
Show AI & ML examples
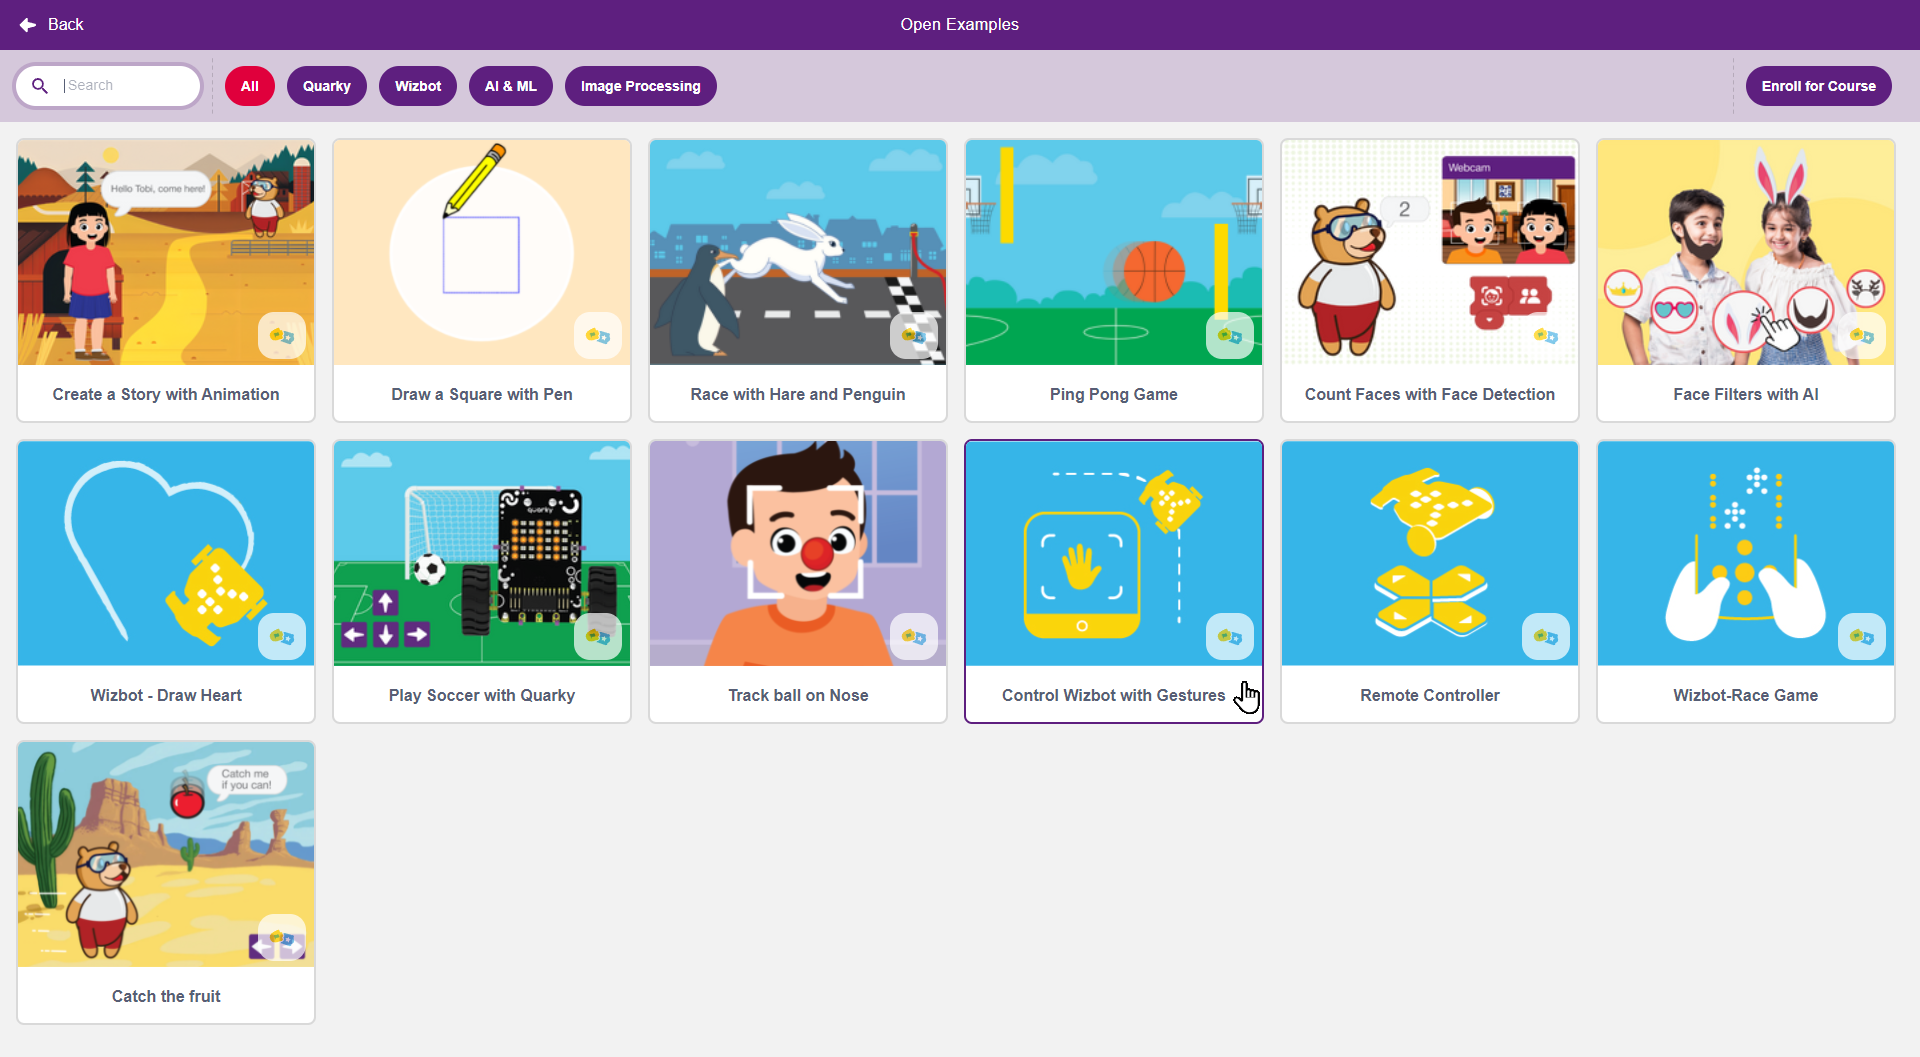[511, 86]
